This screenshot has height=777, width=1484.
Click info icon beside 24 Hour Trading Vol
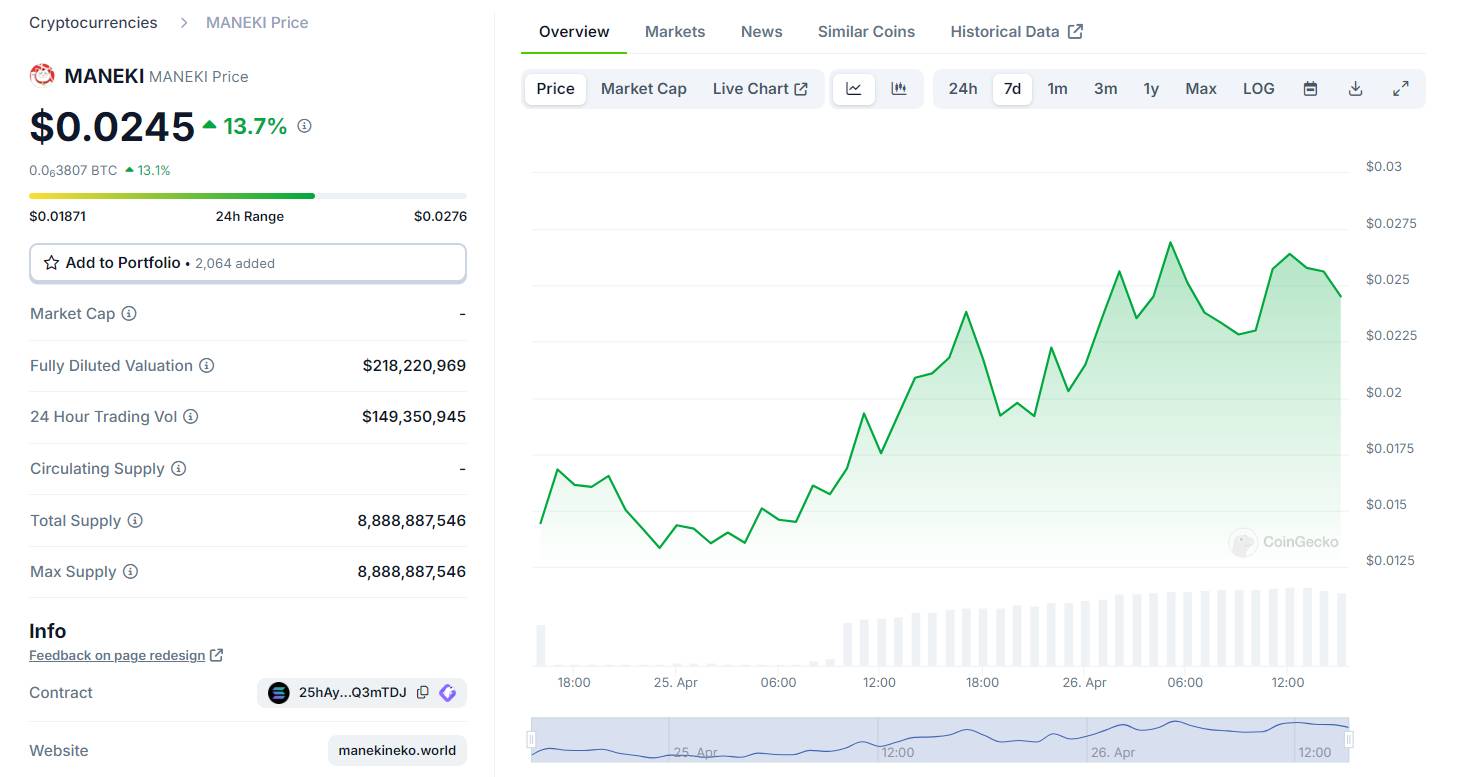click(190, 417)
